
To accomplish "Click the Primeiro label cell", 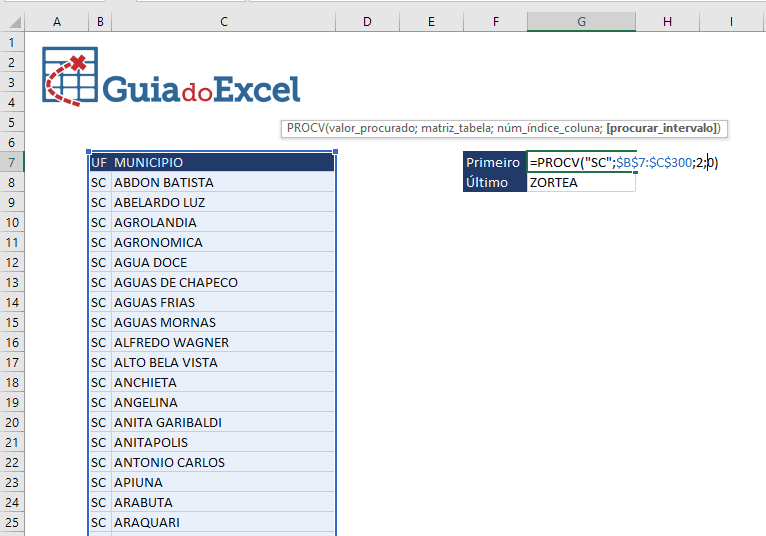I will [495, 162].
